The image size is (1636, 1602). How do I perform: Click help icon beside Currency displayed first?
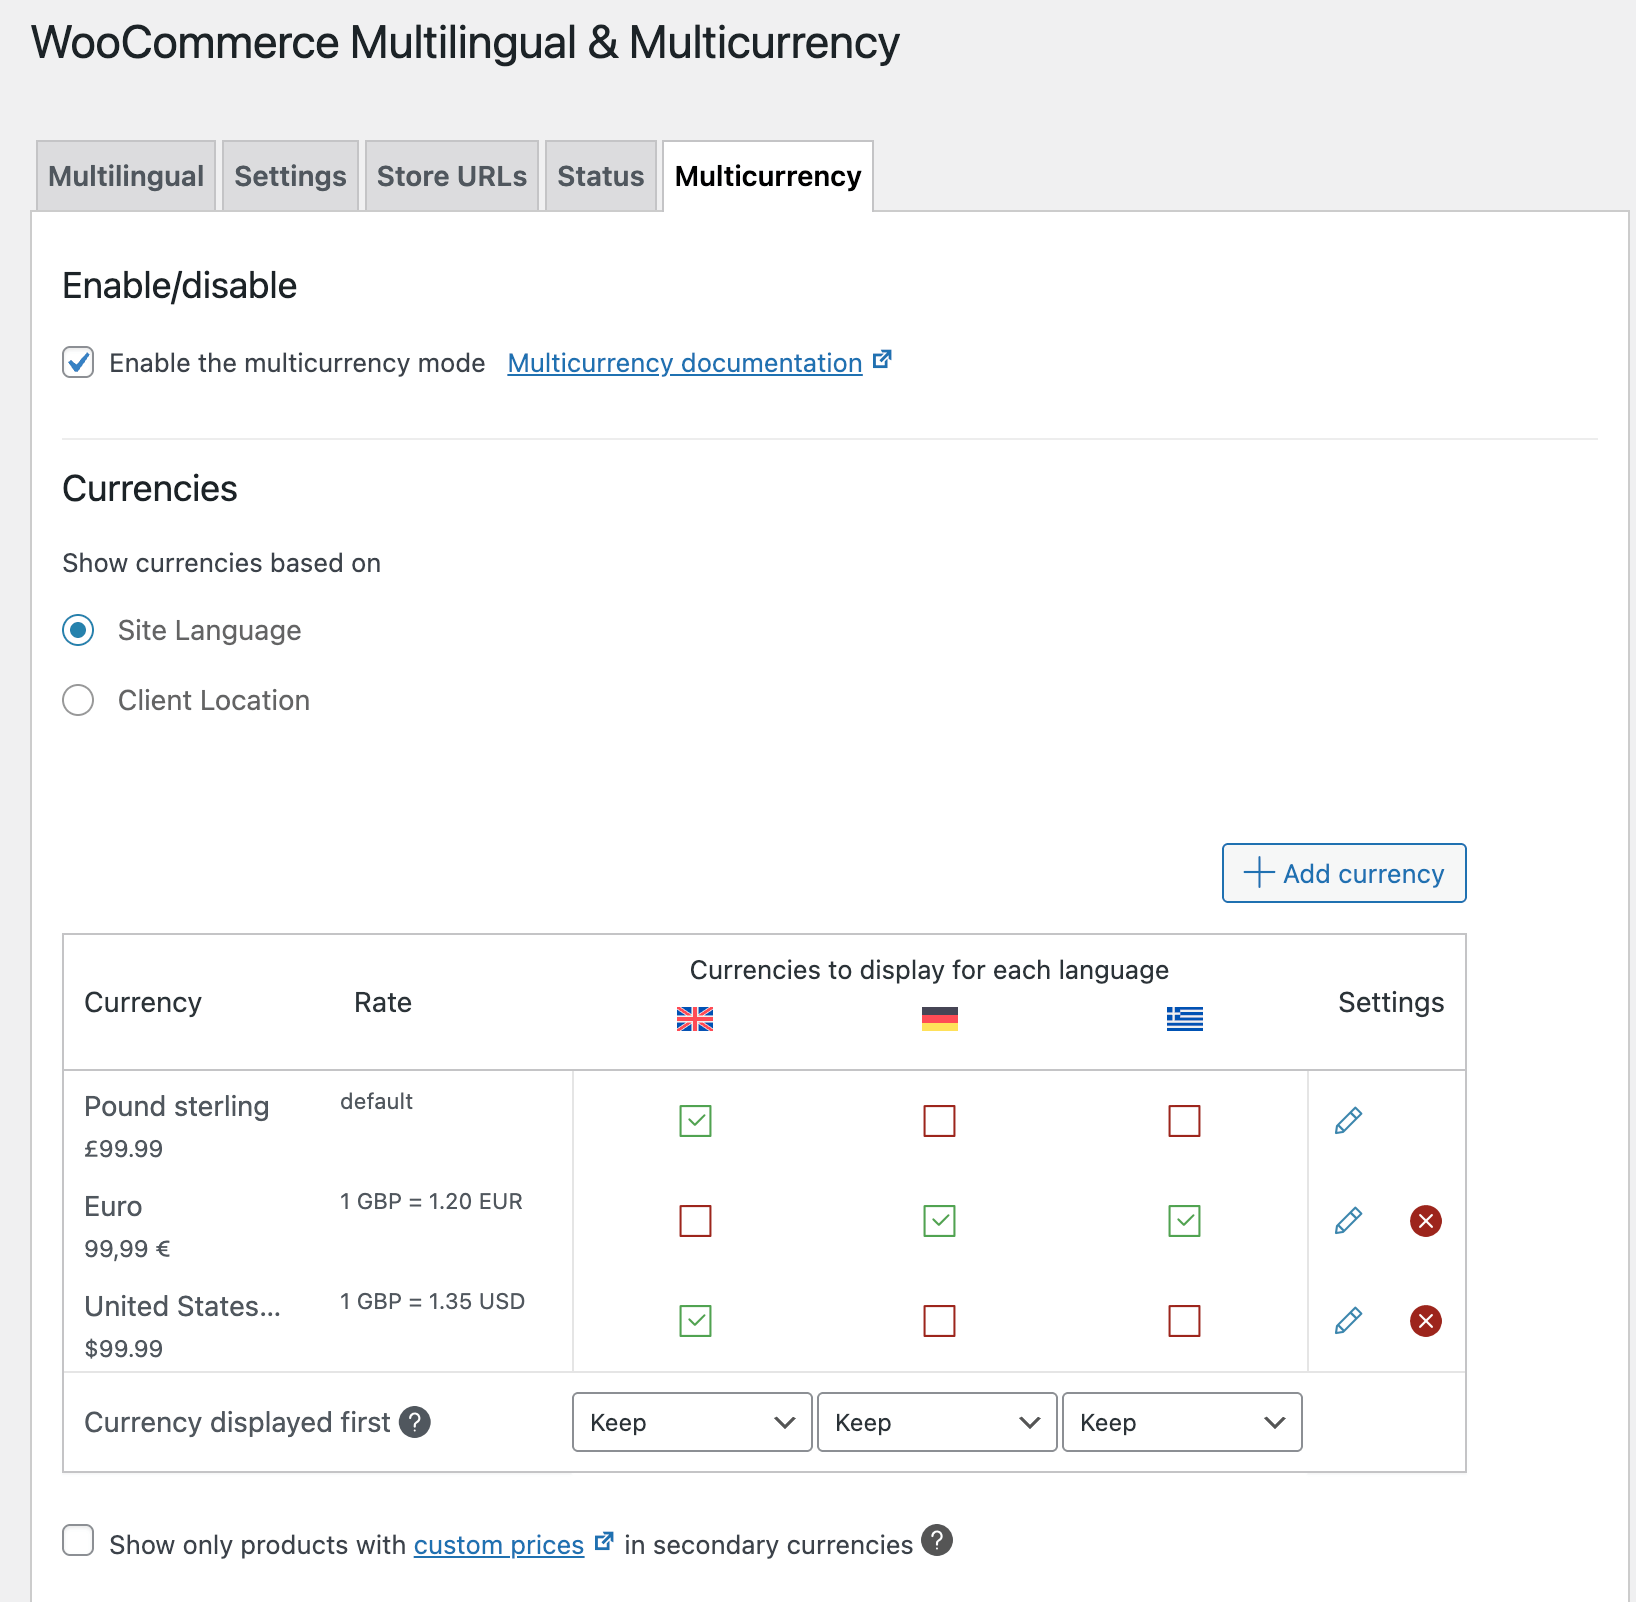pos(415,1422)
